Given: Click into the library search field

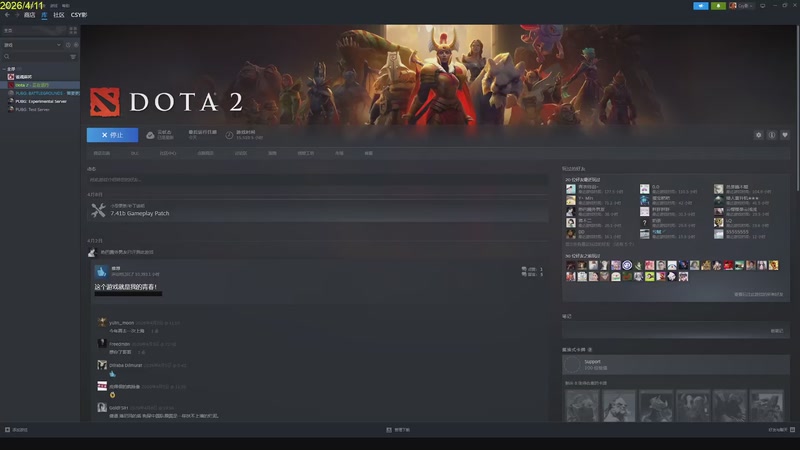Looking at the screenshot, I should pyautogui.click(x=35, y=57).
